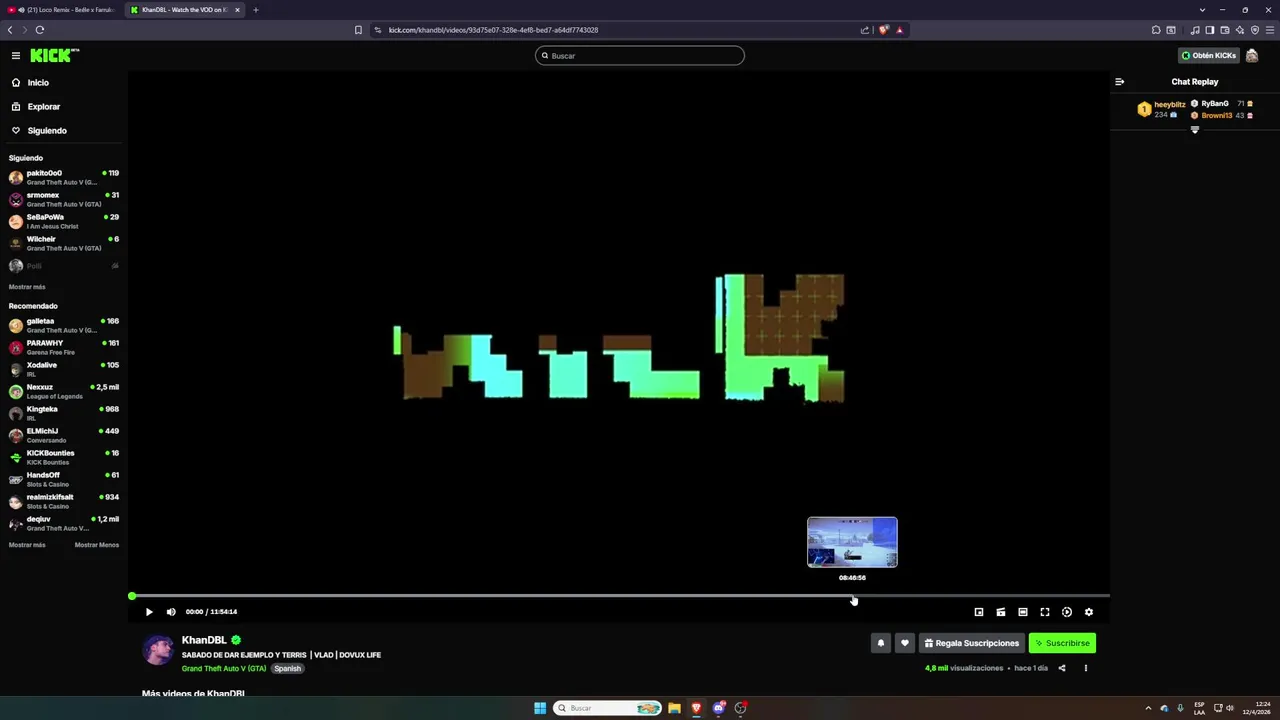Expand Mostrar más under Siguiendo
The width and height of the screenshot is (1280, 720).
(x=27, y=287)
